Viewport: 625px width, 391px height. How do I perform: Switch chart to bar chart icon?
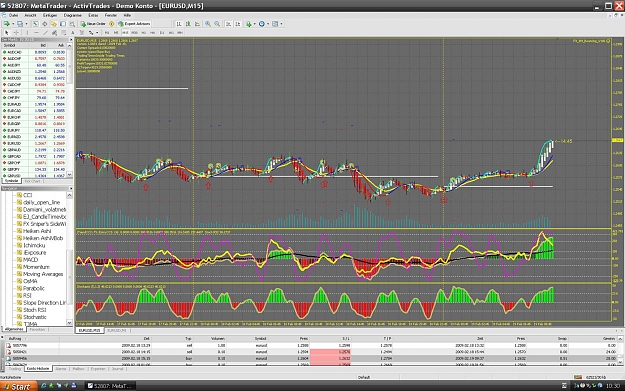tap(179, 24)
